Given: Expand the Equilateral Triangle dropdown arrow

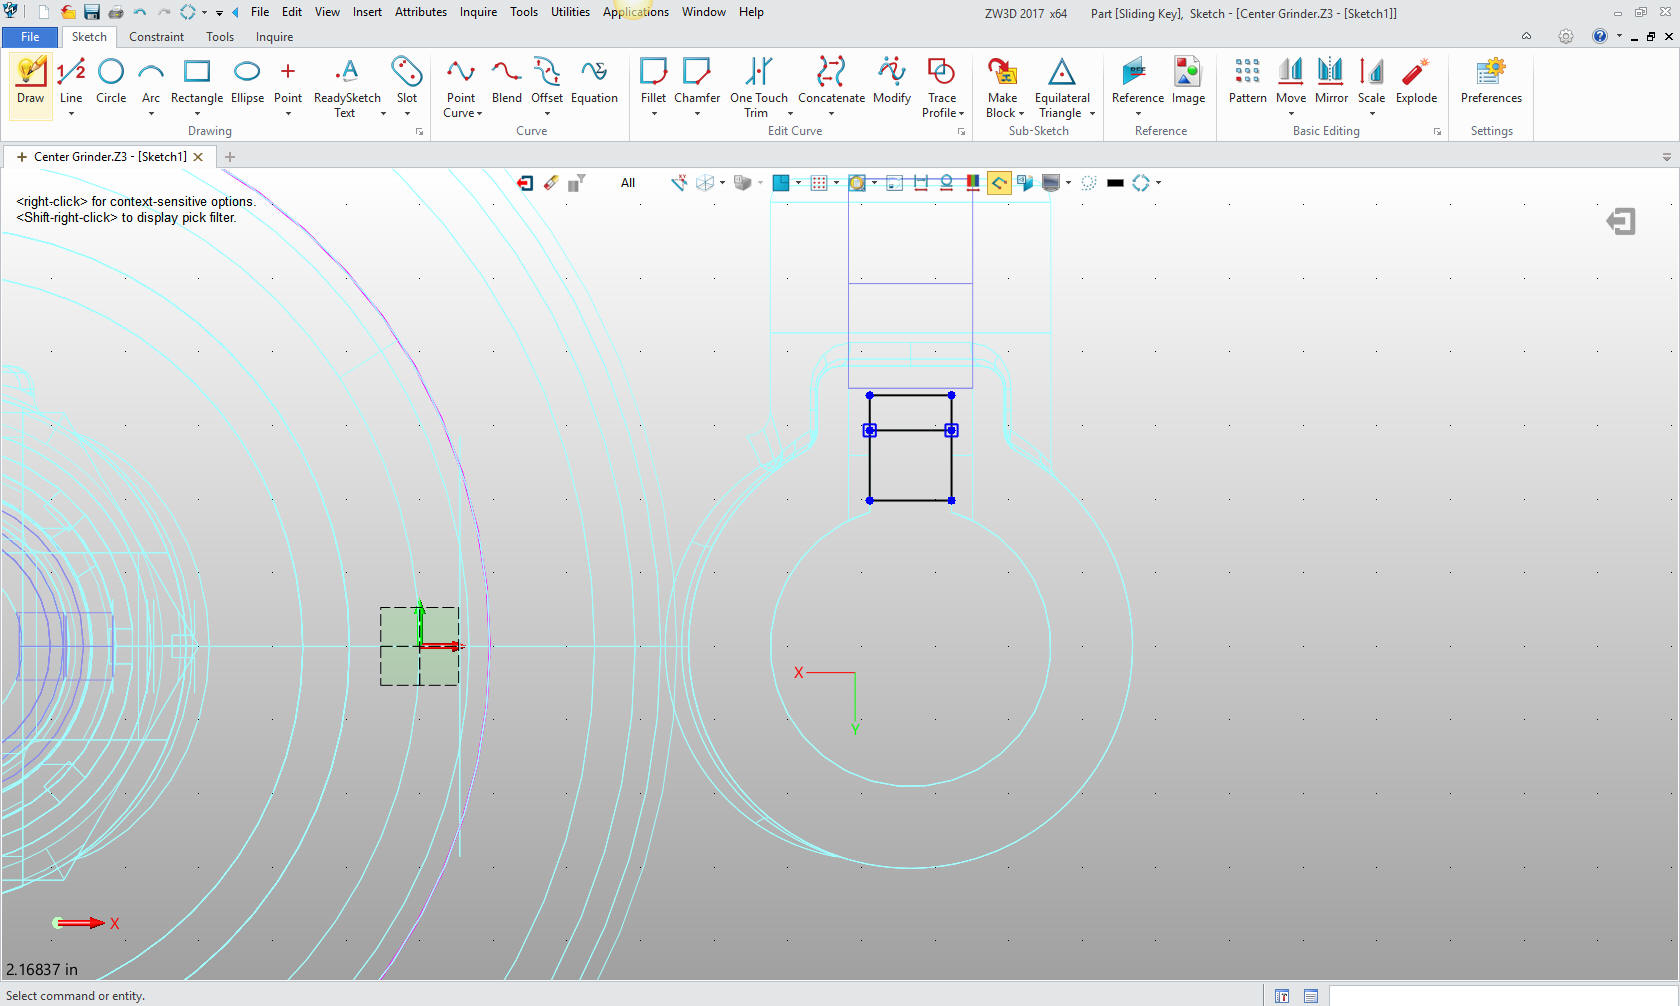Looking at the screenshot, I should point(1092,114).
